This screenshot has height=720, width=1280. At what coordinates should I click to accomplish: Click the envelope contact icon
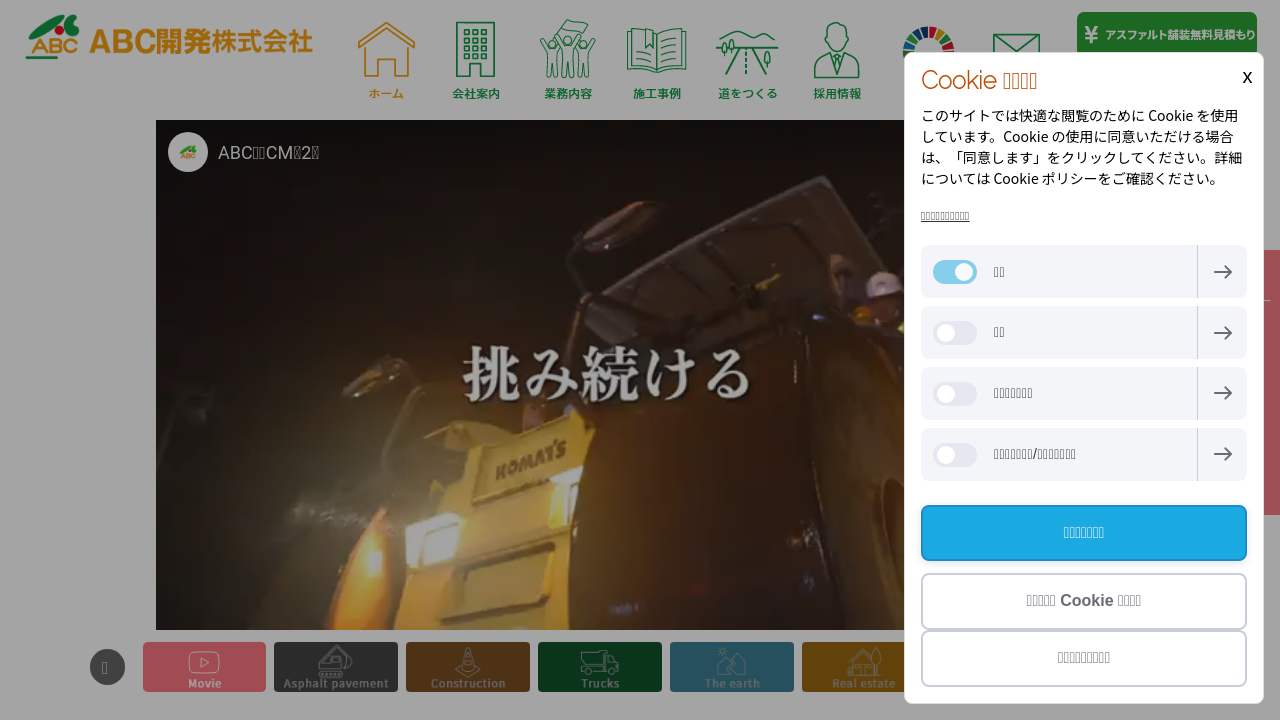pos(1015,45)
